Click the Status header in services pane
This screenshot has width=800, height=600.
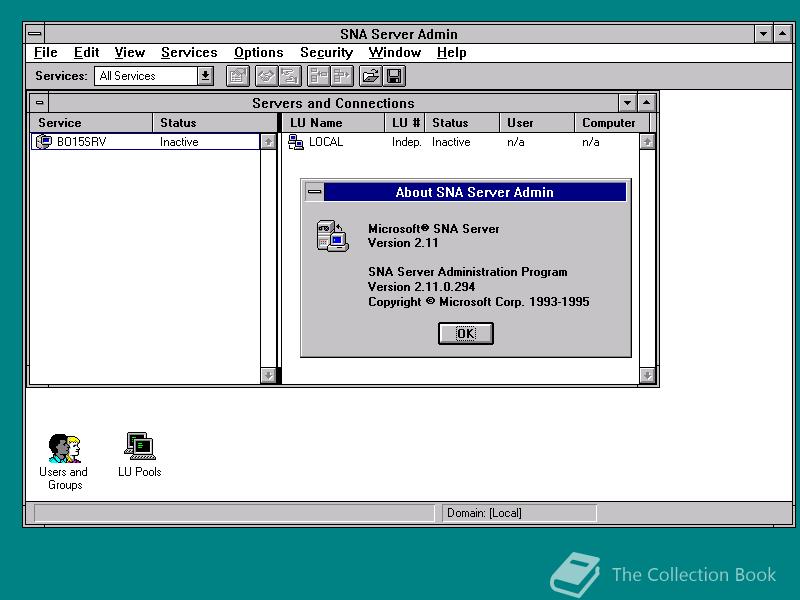[x=215, y=122]
